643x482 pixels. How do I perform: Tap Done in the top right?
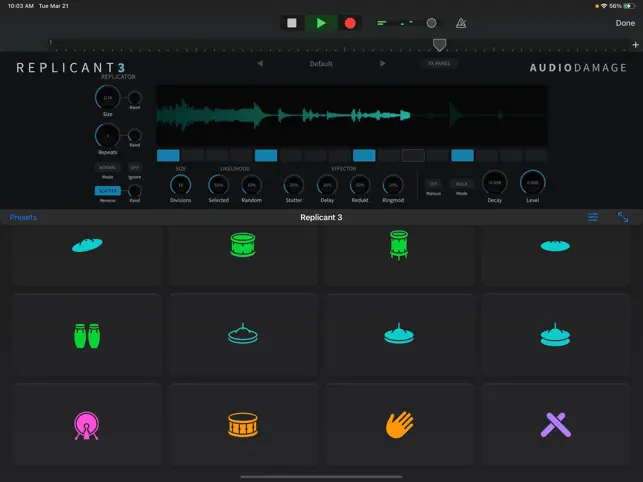[625, 23]
